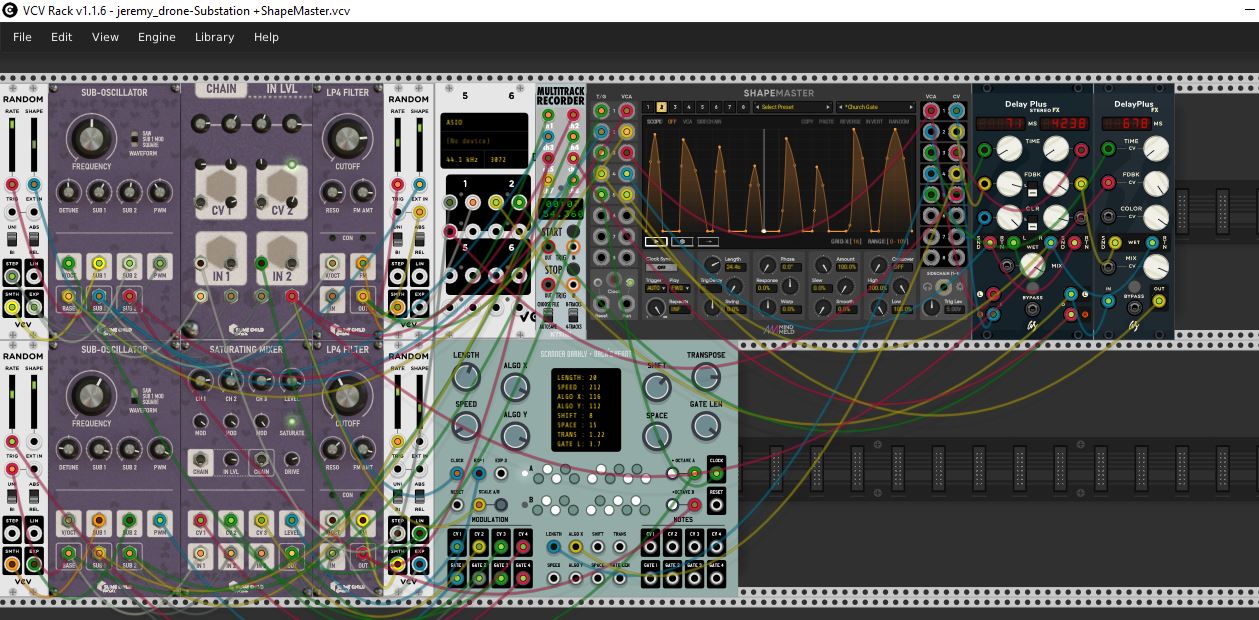Click the previous arrow left of Church Gate

(840, 107)
